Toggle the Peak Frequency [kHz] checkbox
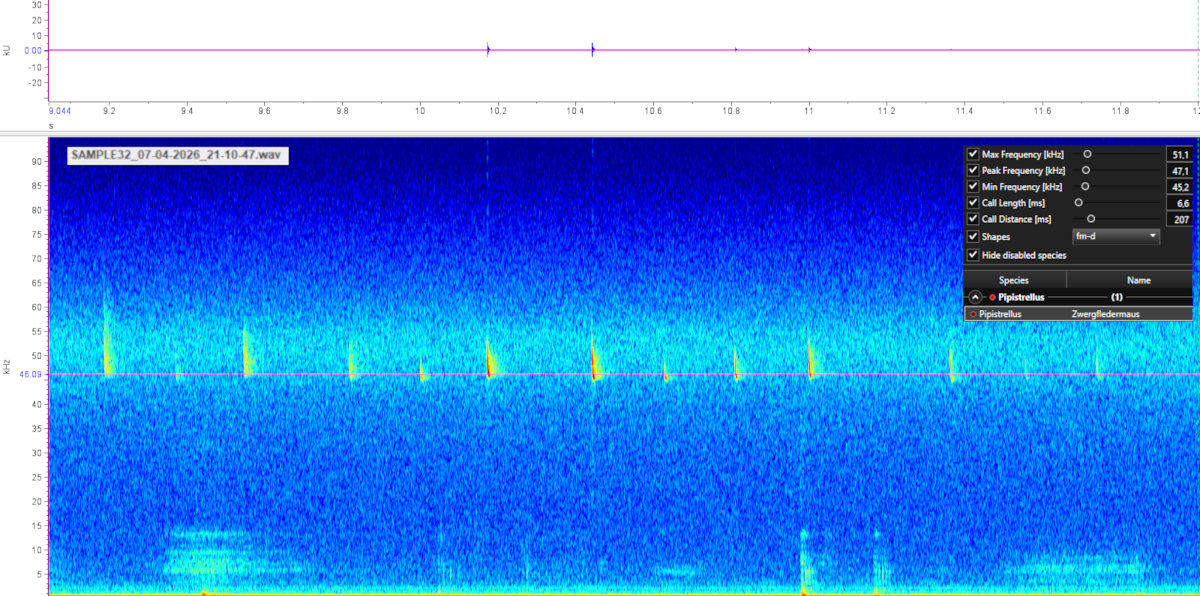 (x=973, y=171)
